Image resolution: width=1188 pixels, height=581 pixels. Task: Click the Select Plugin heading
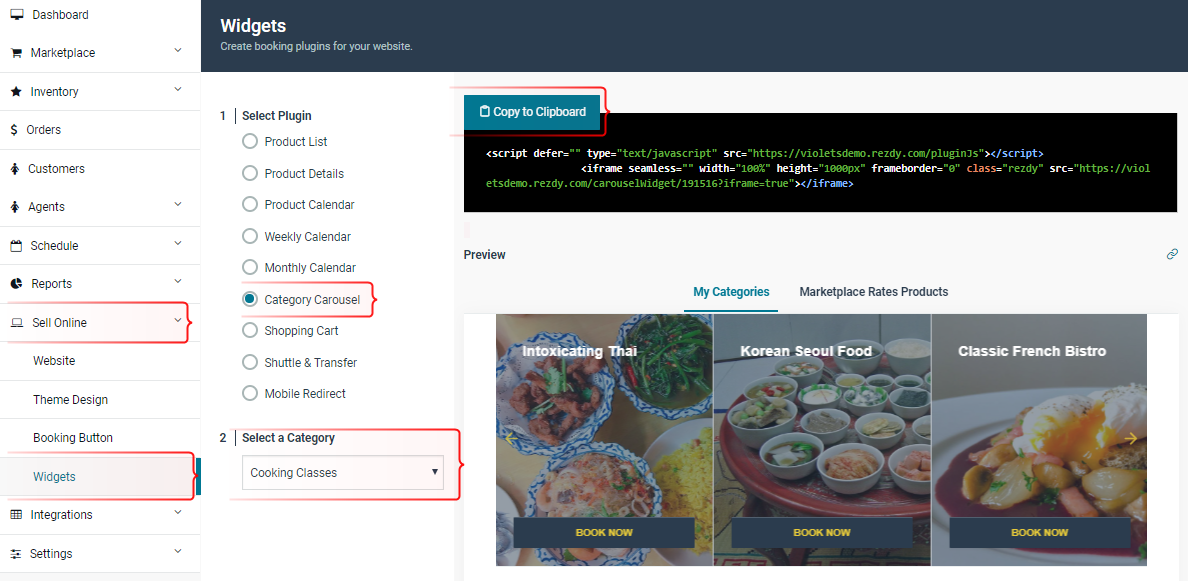tap(277, 116)
